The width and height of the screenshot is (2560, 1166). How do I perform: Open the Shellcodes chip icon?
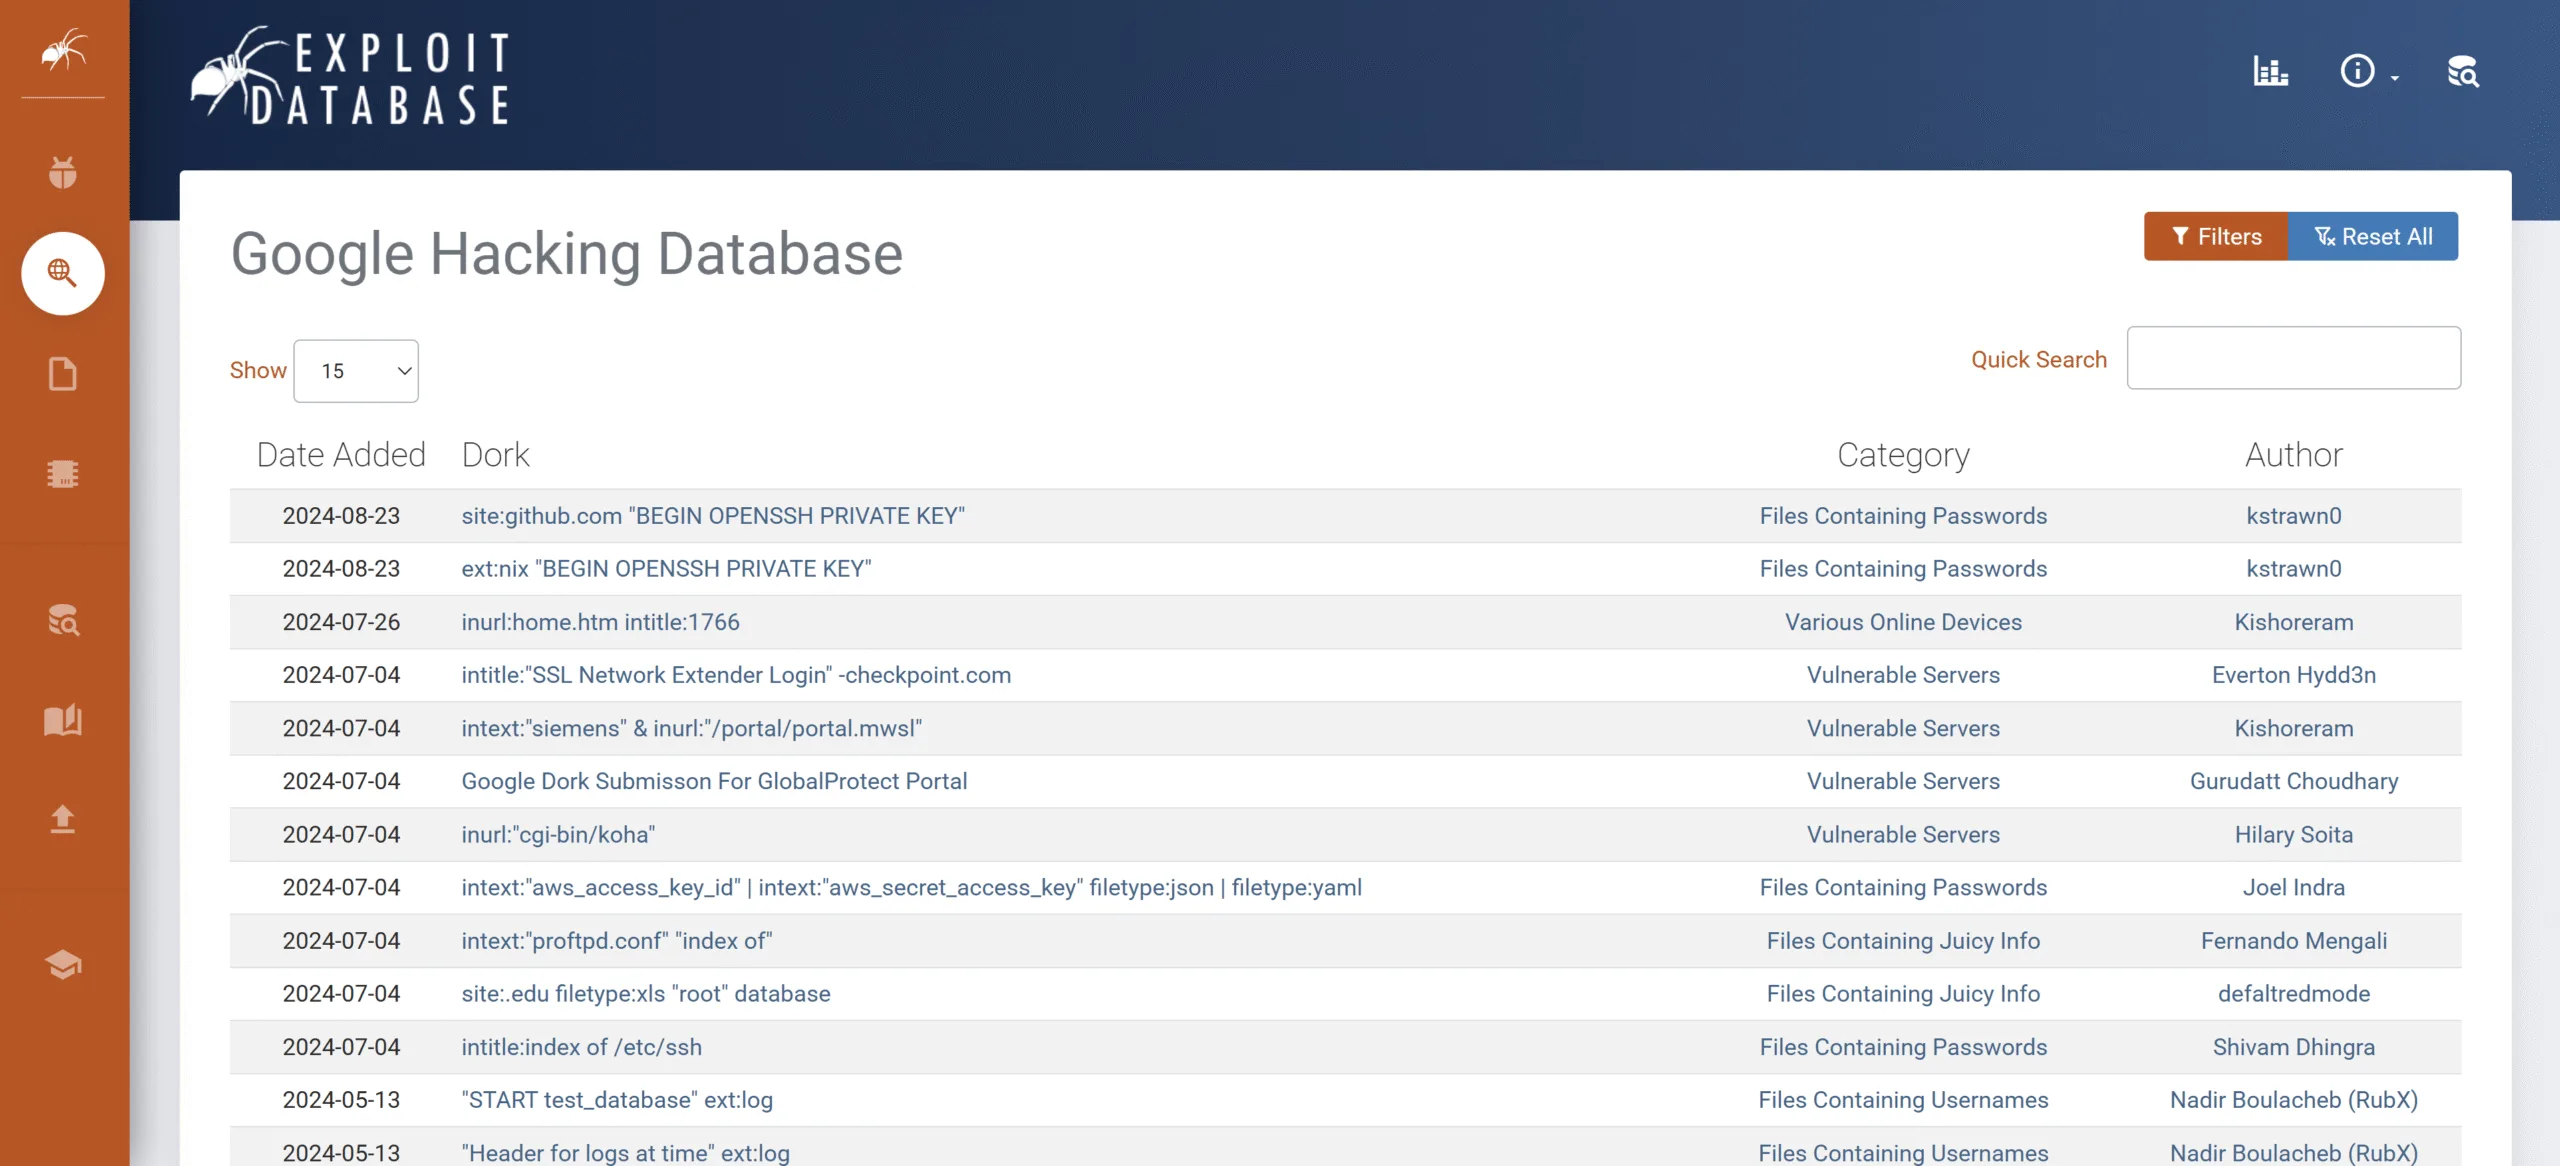pyautogui.click(x=63, y=473)
